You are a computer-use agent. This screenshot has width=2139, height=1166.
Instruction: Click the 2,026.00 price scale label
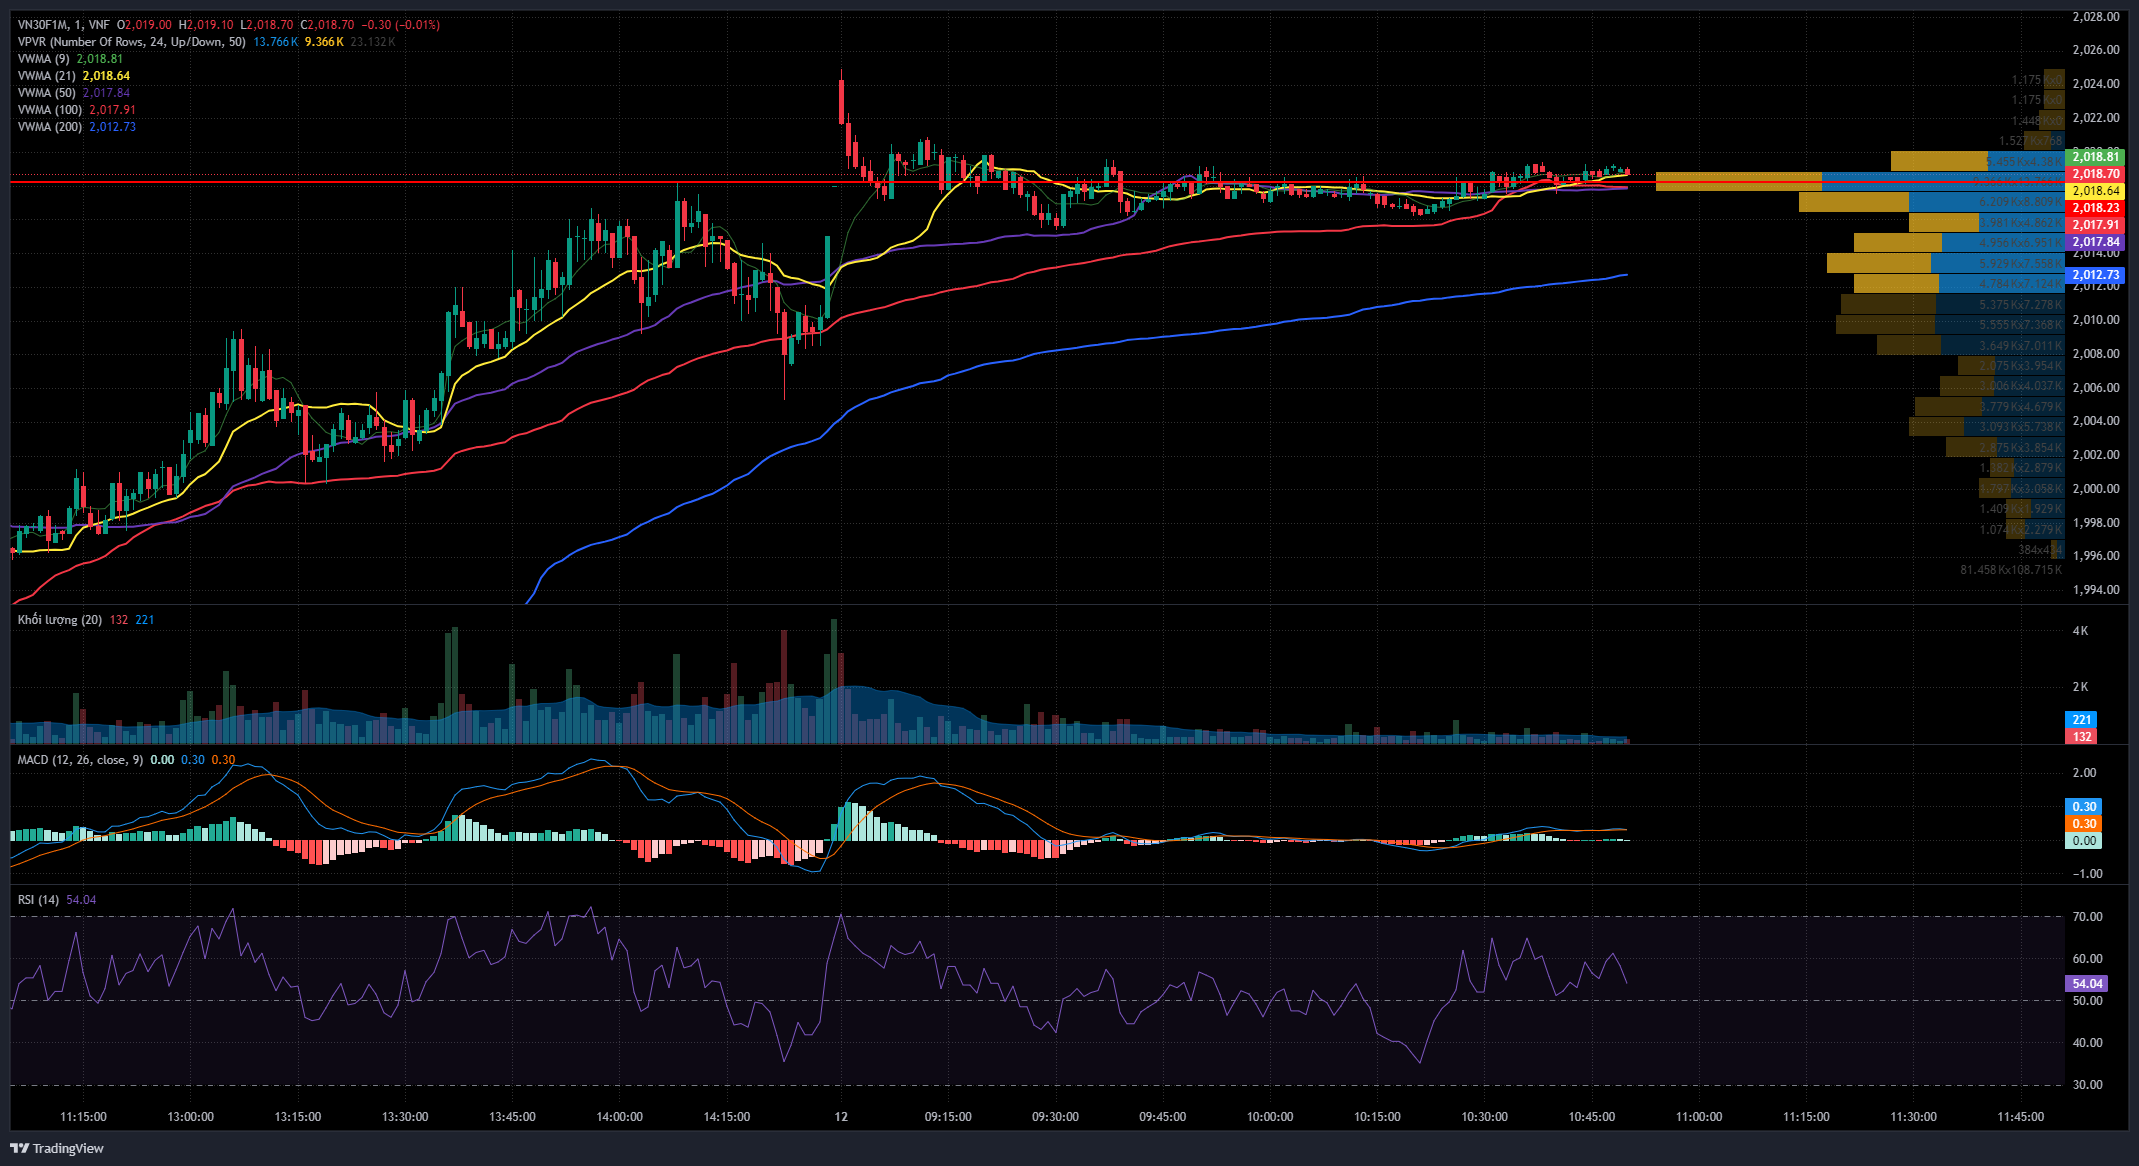(2095, 50)
